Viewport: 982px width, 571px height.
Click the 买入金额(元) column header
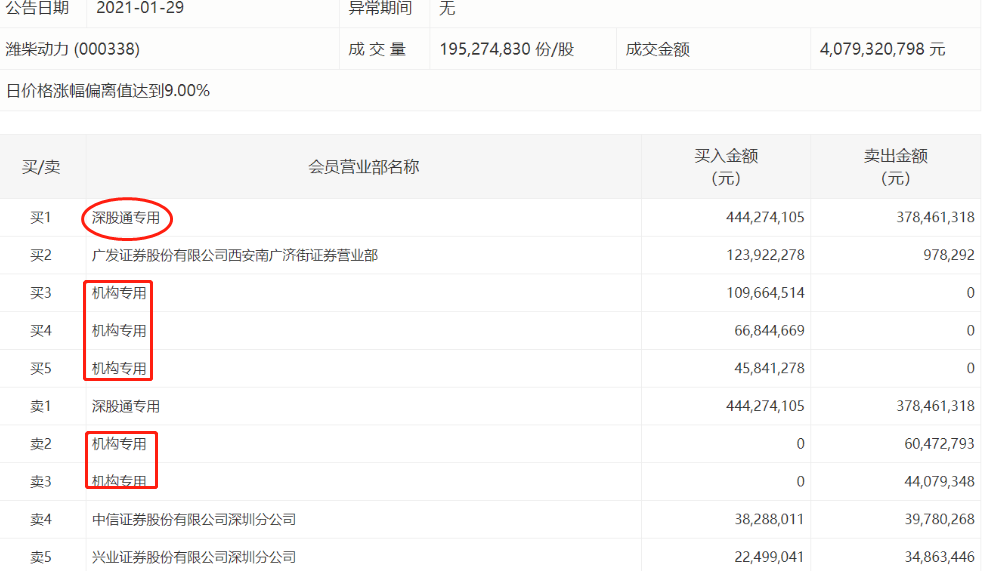726,167
